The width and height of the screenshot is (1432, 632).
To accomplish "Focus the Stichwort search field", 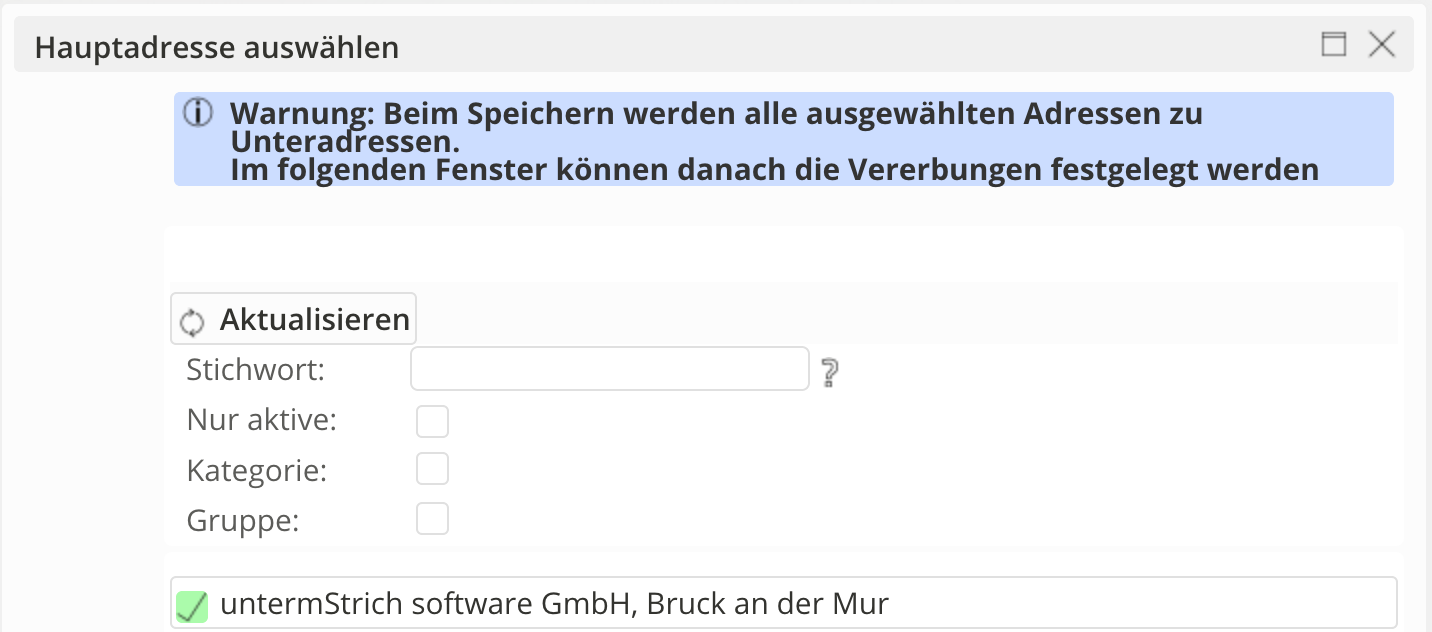I will tap(609, 369).
